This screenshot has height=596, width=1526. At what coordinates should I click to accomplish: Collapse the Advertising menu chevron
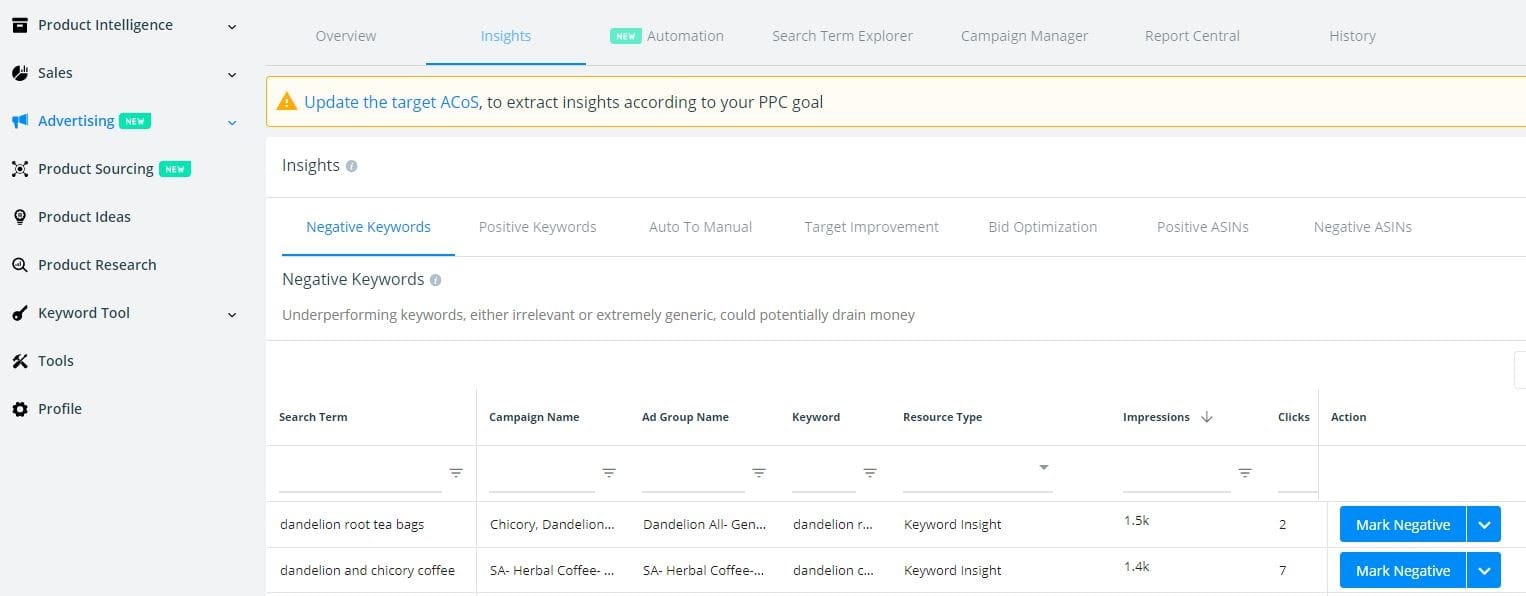click(232, 122)
